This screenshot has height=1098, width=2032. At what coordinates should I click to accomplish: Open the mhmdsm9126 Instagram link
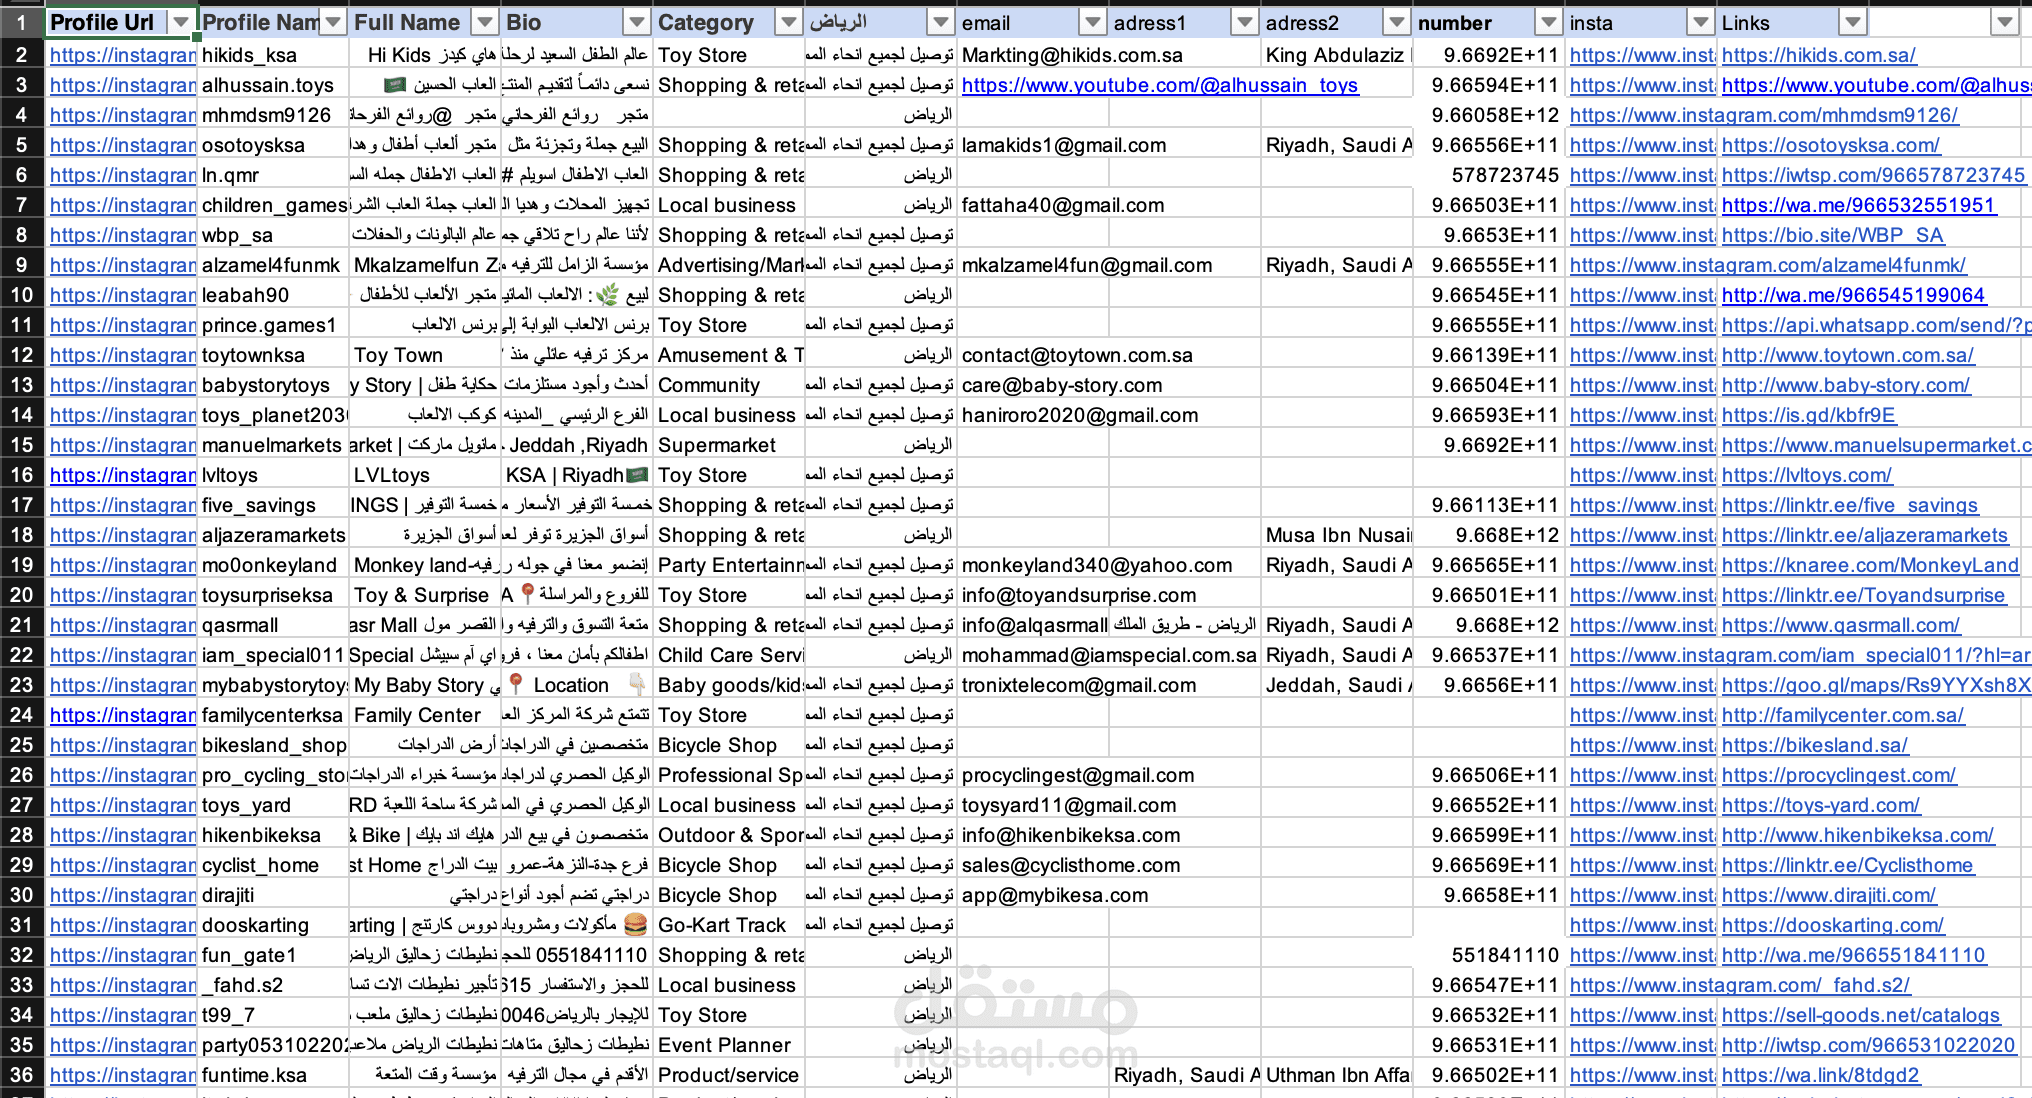[1764, 115]
